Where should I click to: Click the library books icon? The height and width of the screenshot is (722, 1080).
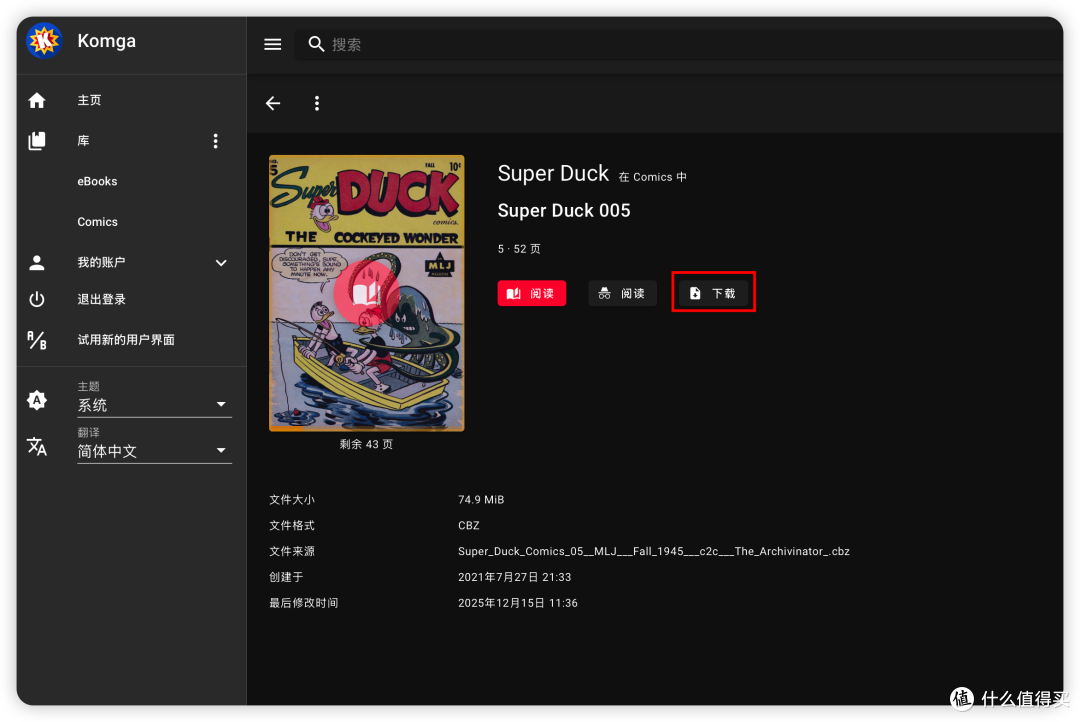click(x=37, y=141)
